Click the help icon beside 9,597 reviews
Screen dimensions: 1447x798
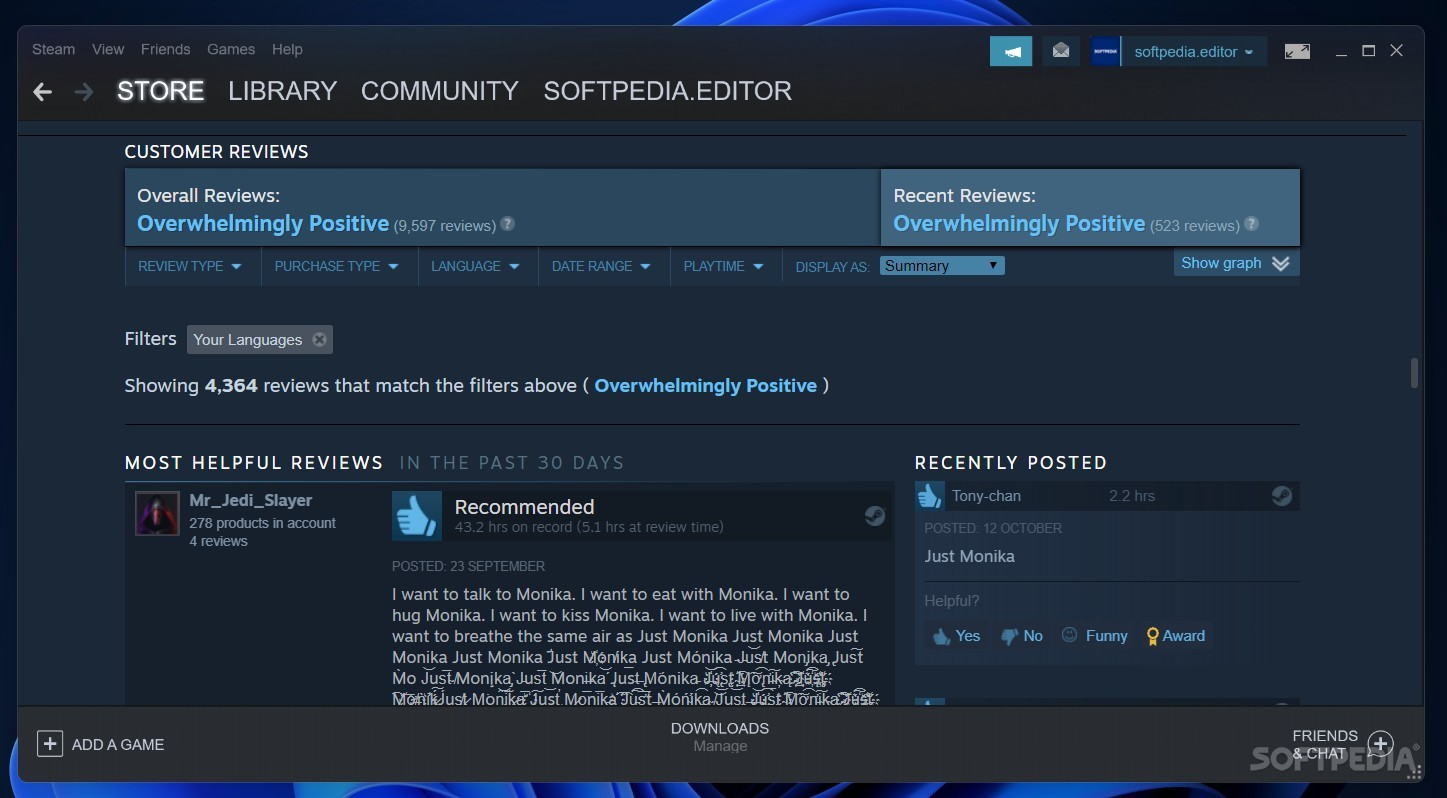pyautogui.click(x=507, y=224)
